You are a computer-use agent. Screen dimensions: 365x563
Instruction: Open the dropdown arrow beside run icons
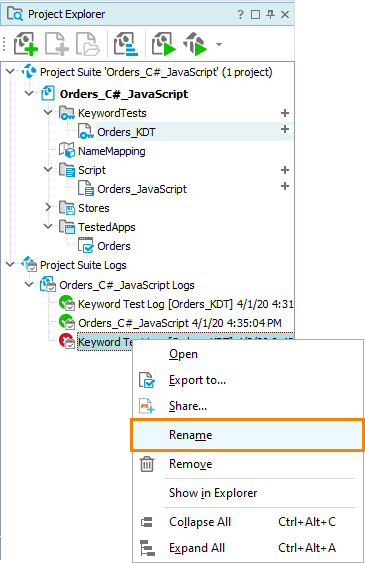pyautogui.click(x=219, y=45)
